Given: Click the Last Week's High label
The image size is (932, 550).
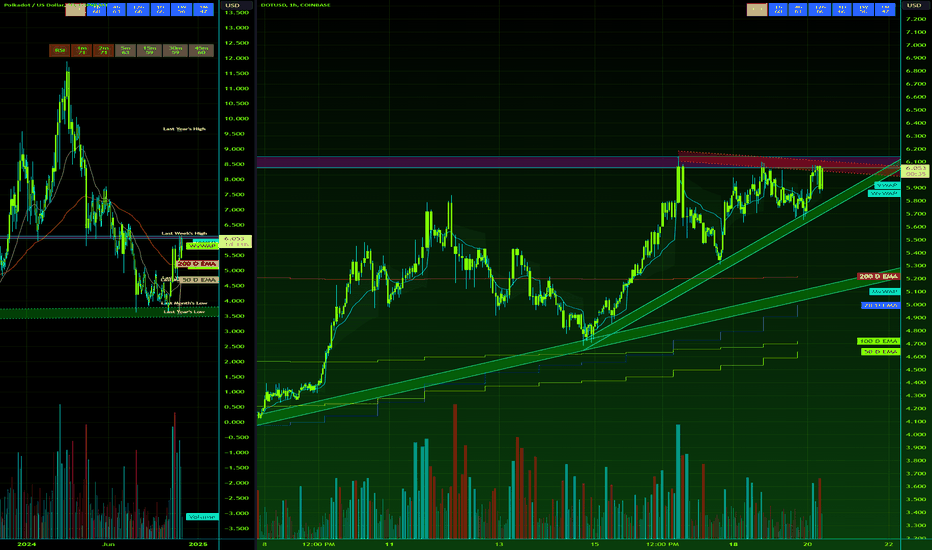Looking at the screenshot, I should [x=184, y=234].
